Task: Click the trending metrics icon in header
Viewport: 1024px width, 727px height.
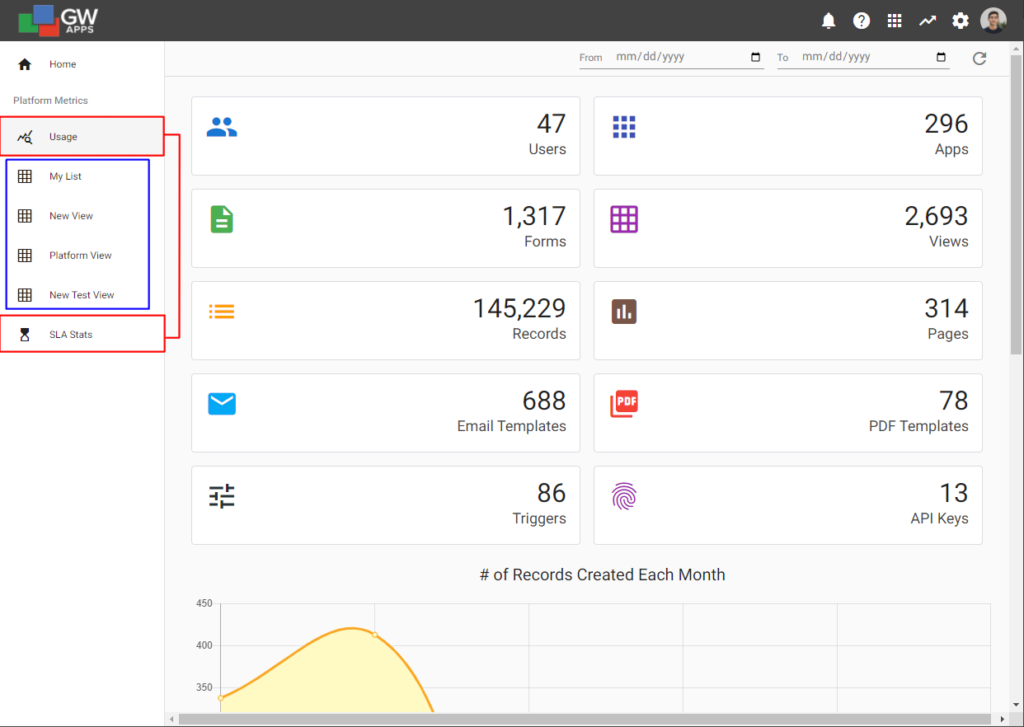Action: click(927, 21)
